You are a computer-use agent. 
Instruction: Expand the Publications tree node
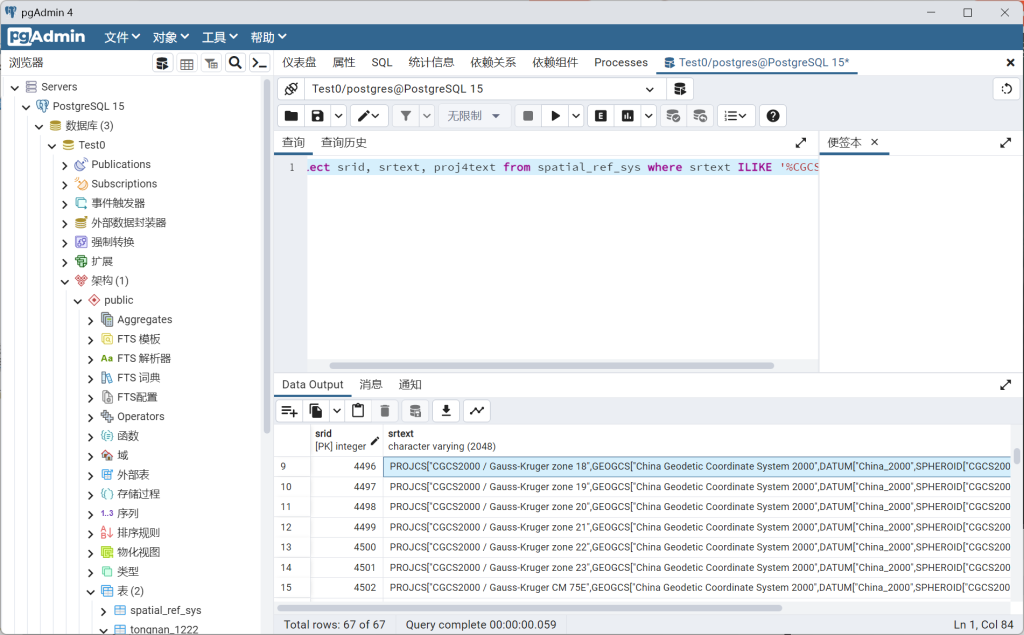point(65,165)
